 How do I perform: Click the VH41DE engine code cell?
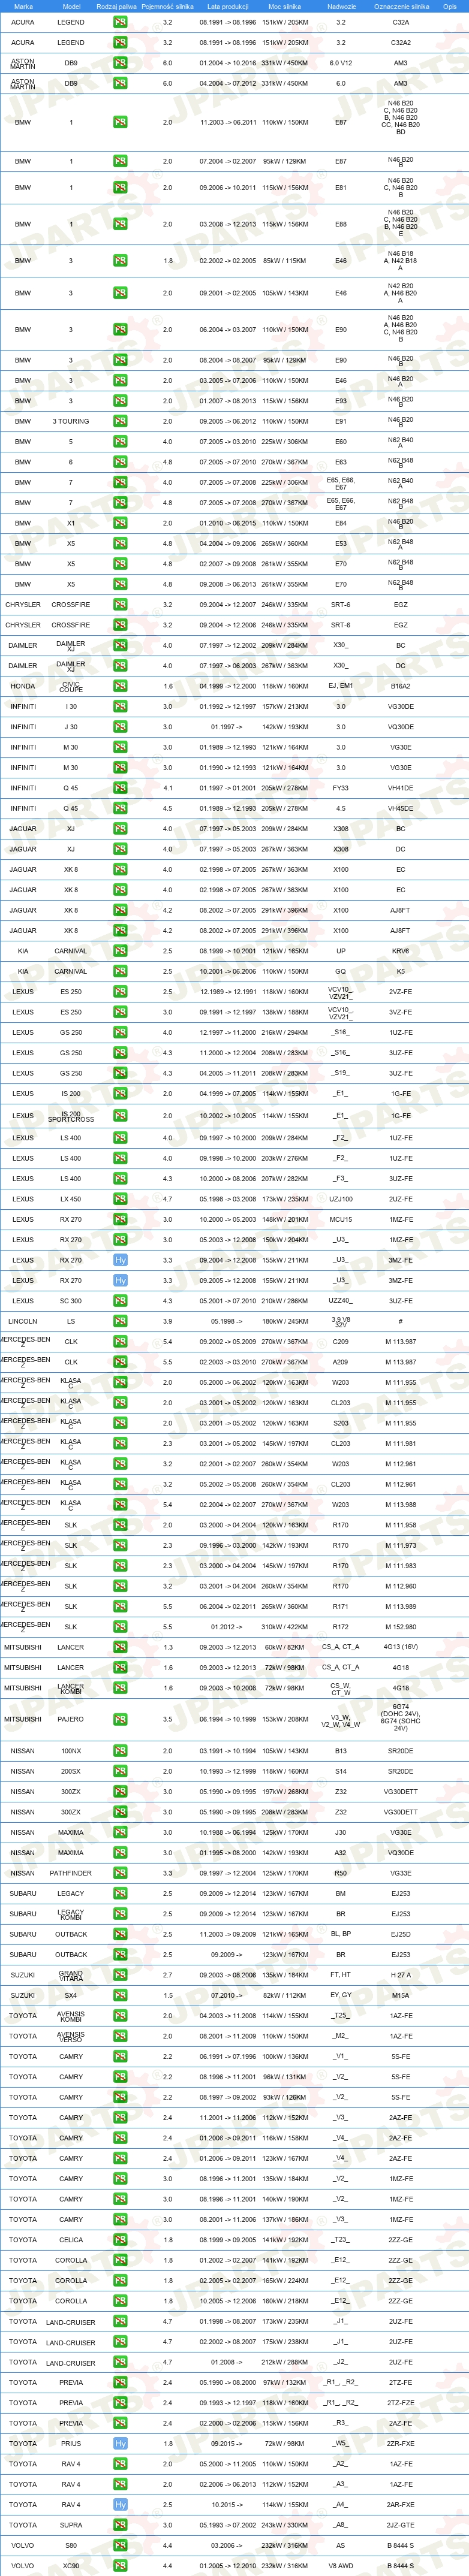[401, 788]
